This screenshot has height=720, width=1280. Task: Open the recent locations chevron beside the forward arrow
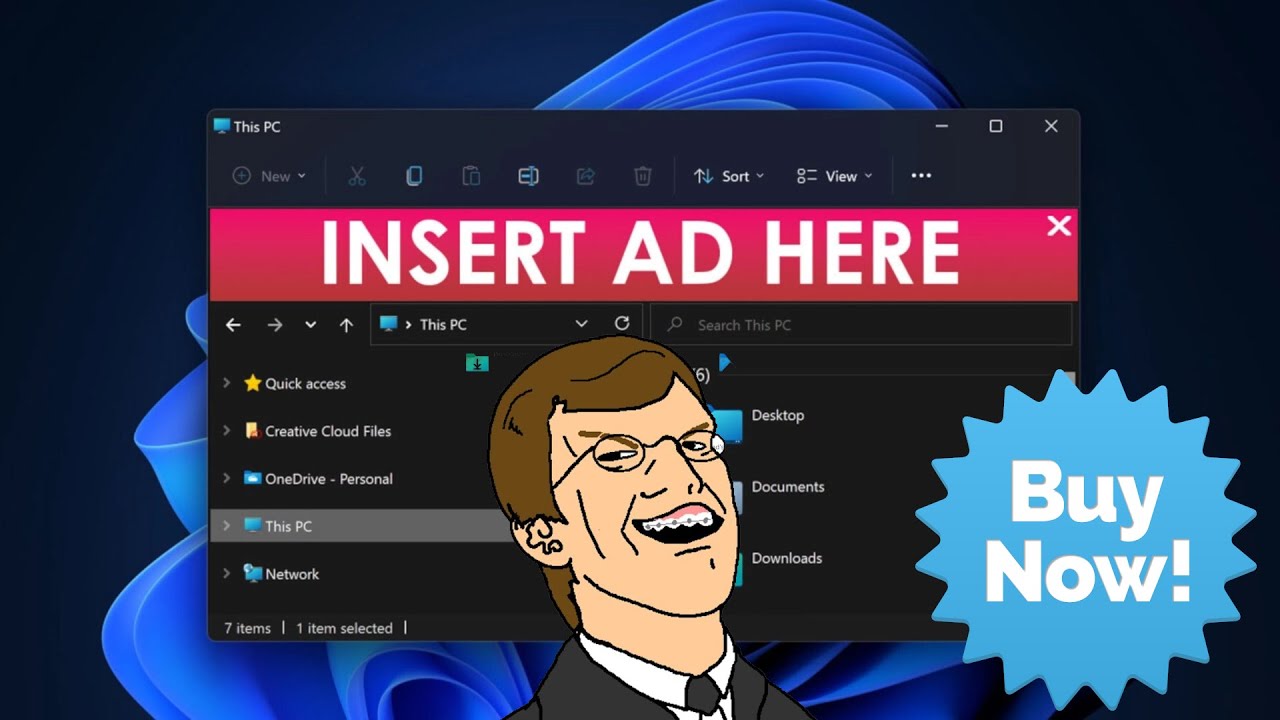click(x=309, y=324)
